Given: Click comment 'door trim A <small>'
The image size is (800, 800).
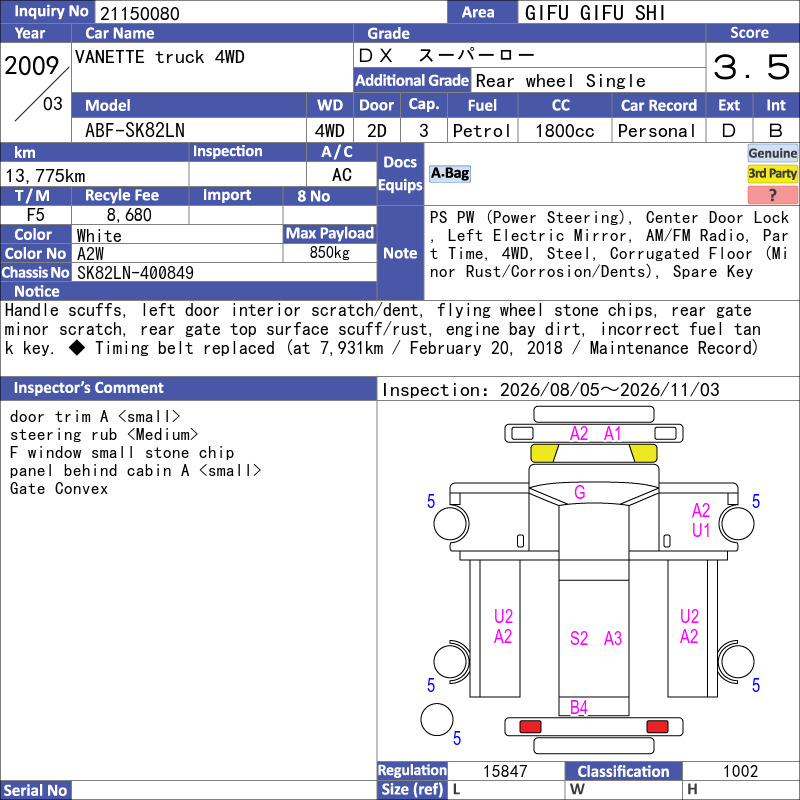Looking at the screenshot, I should (95, 417).
